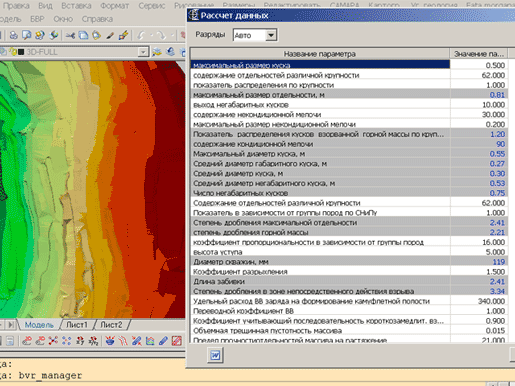Click the Коэффициент разрыхления value cell 1.500

(x=479, y=272)
